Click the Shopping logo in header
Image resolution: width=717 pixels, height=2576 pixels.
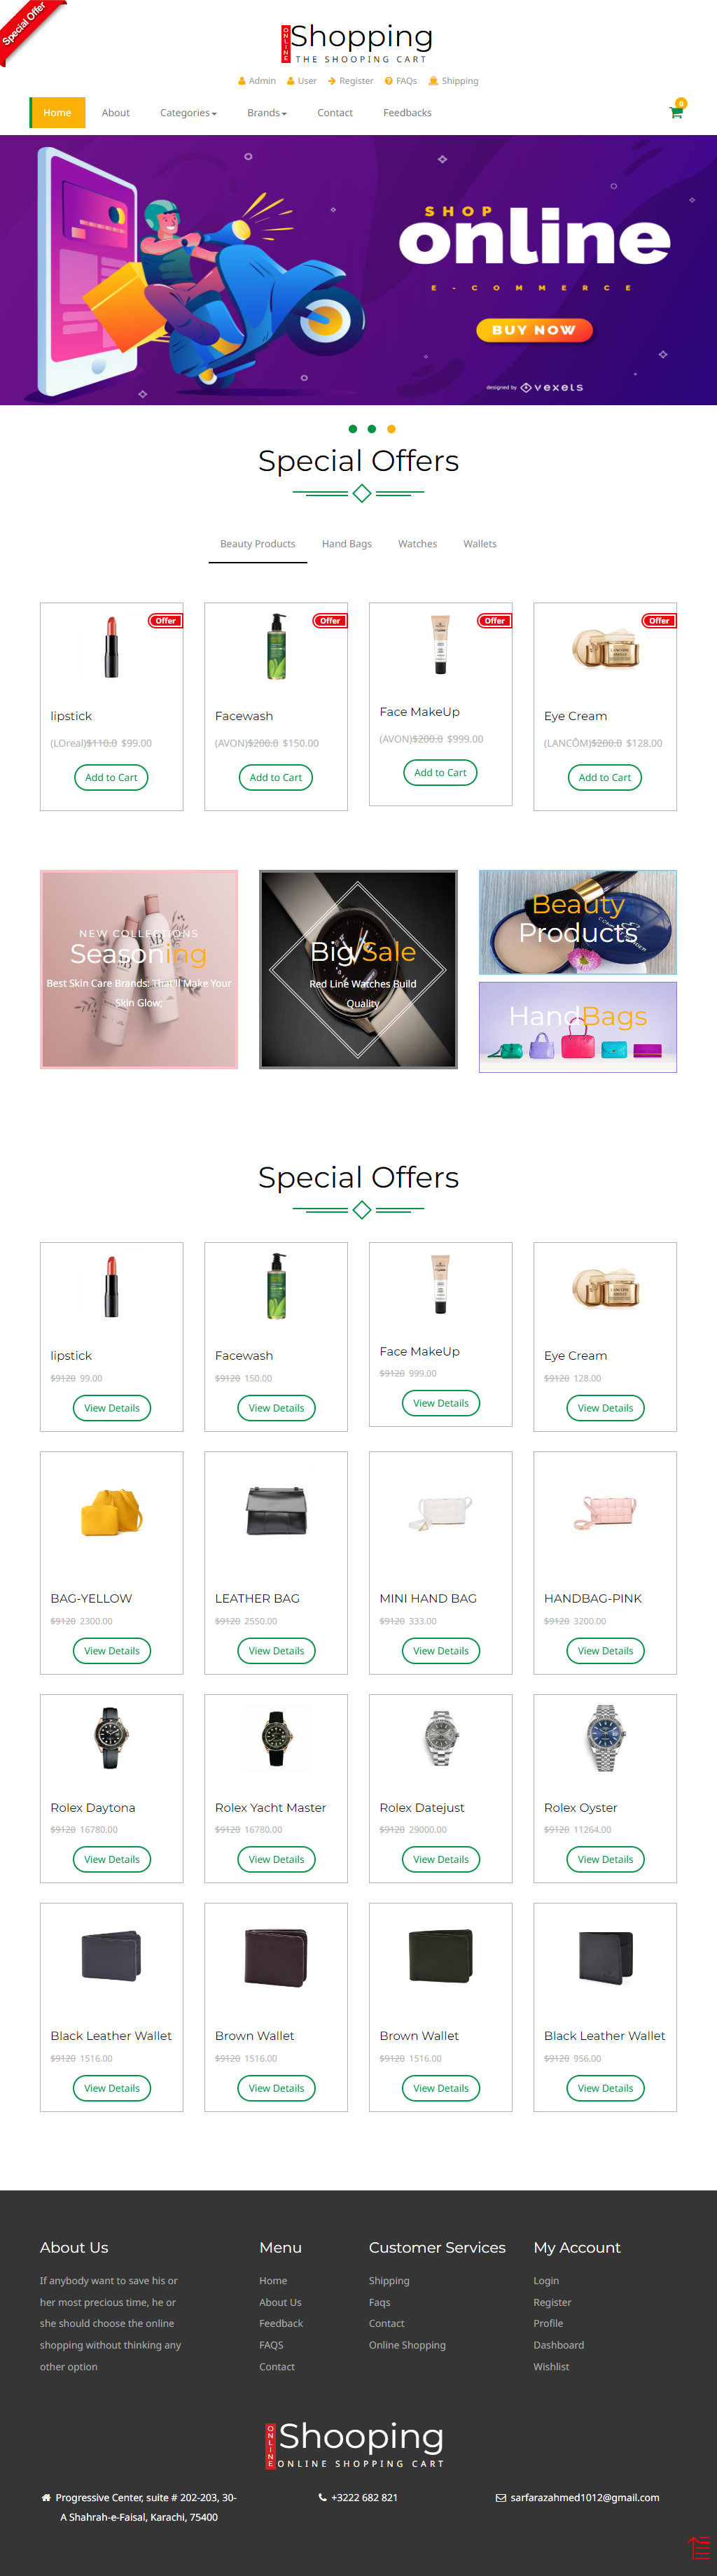[x=358, y=44]
